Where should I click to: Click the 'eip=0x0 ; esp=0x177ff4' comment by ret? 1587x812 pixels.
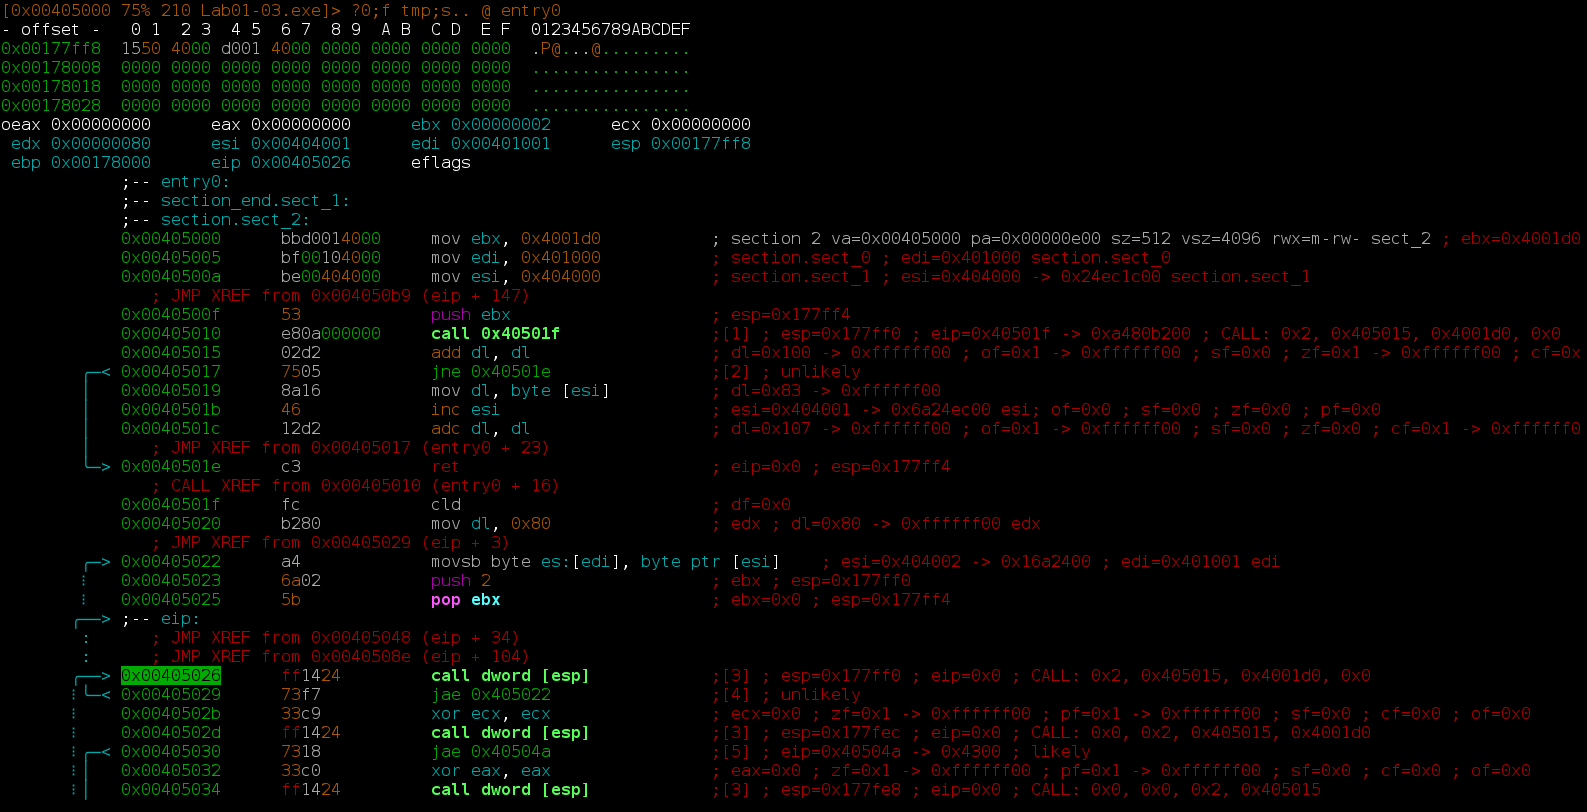coord(831,466)
